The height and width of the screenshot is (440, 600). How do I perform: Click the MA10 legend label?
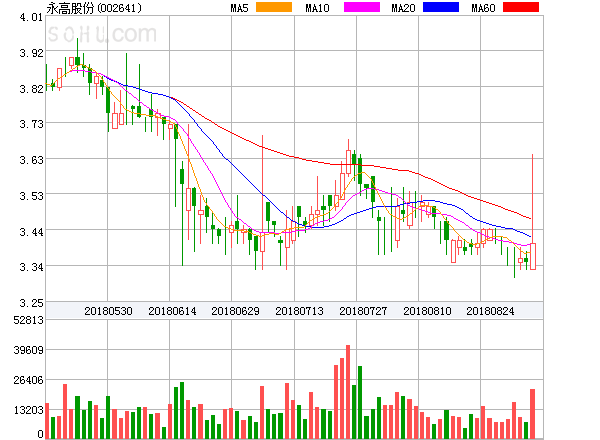(x=317, y=8)
